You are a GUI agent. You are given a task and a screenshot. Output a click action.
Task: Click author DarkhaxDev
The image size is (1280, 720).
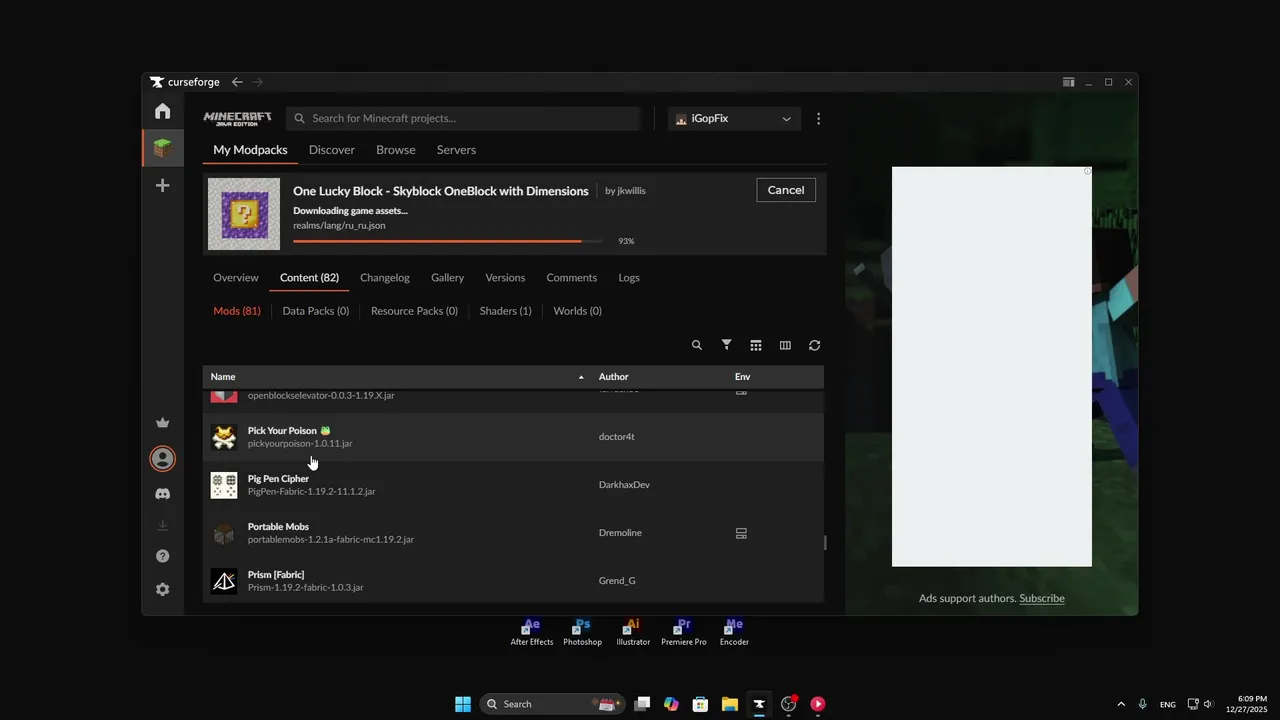[x=624, y=485]
